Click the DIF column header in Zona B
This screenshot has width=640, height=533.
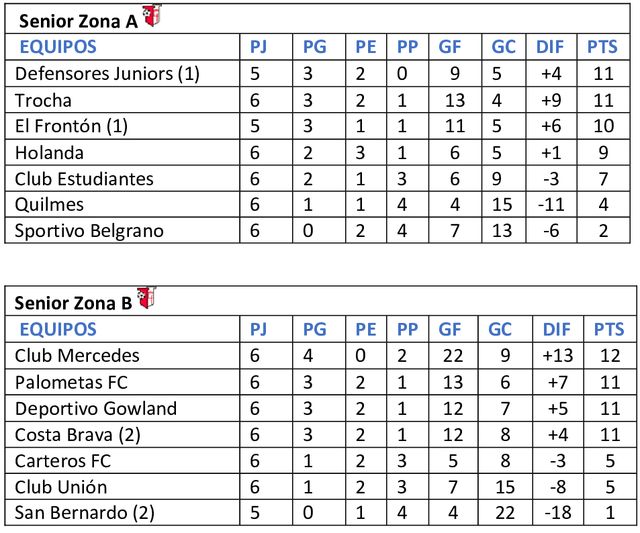tap(550, 329)
